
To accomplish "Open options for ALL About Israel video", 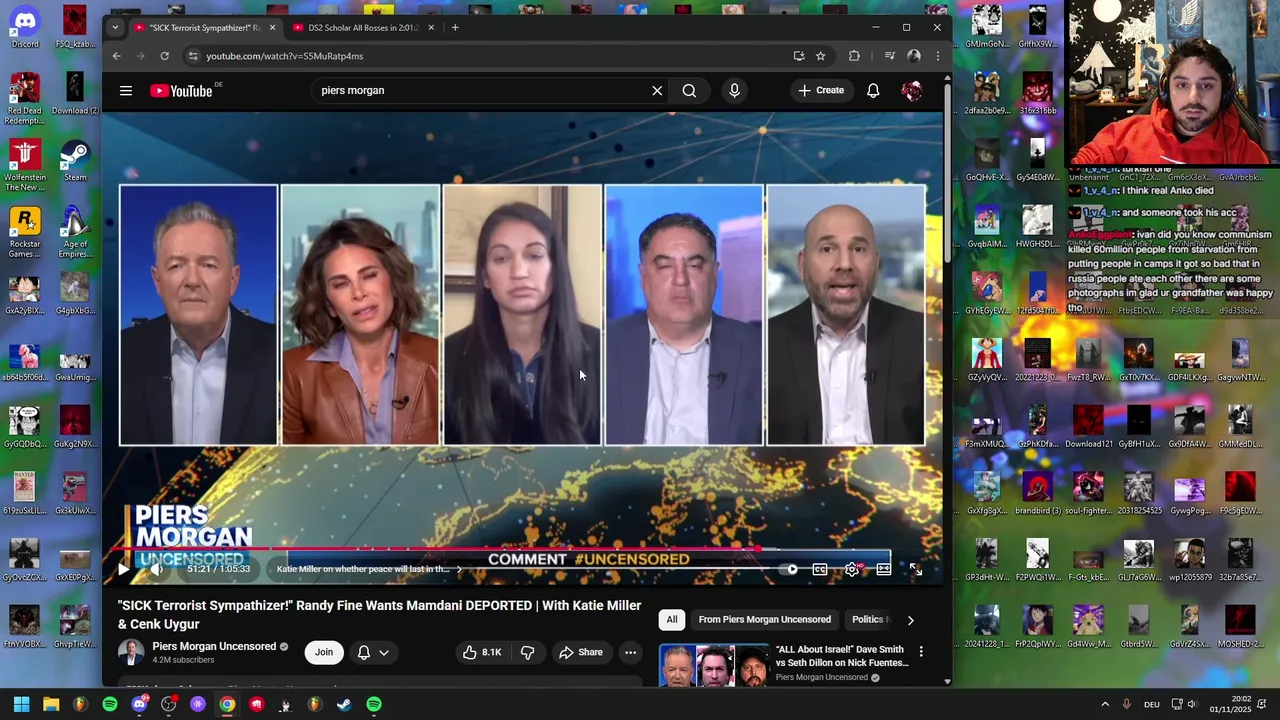I will coord(921,652).
